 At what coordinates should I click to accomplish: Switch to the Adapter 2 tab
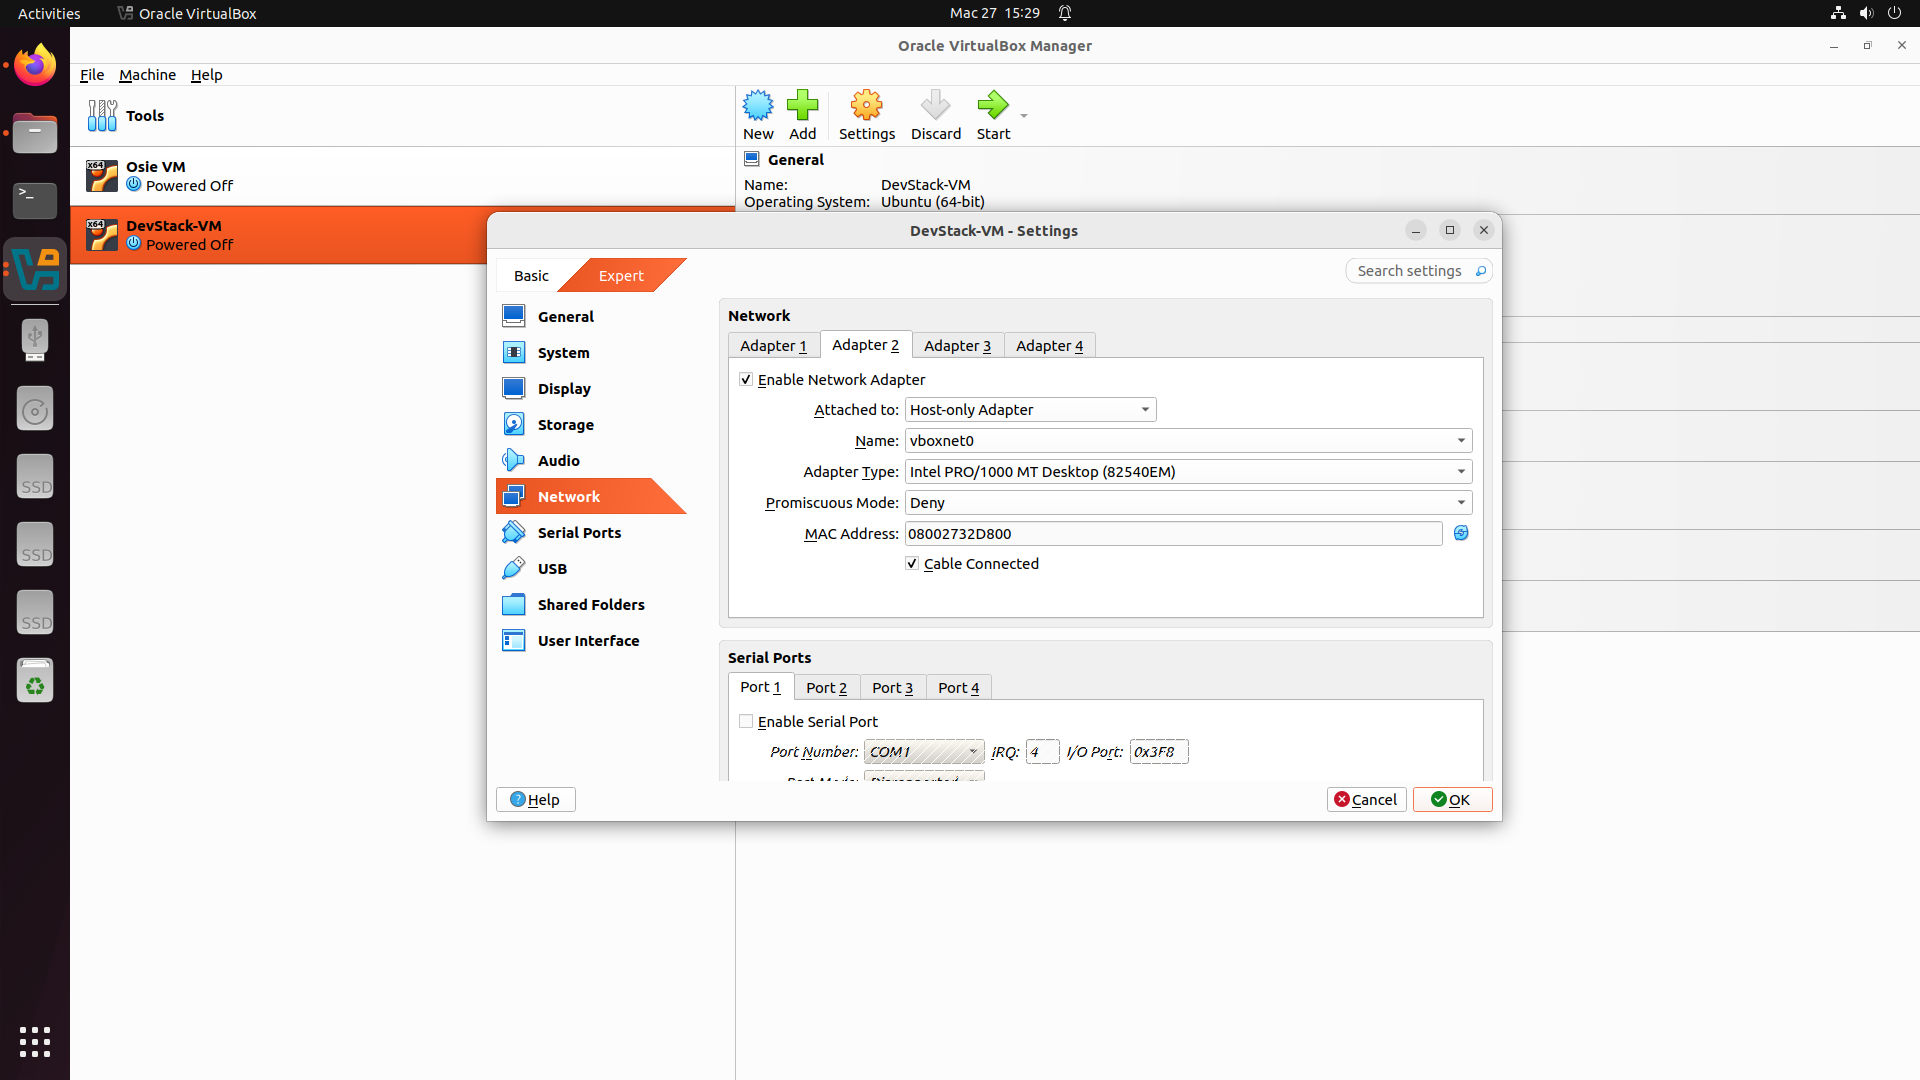coord(865,344)
